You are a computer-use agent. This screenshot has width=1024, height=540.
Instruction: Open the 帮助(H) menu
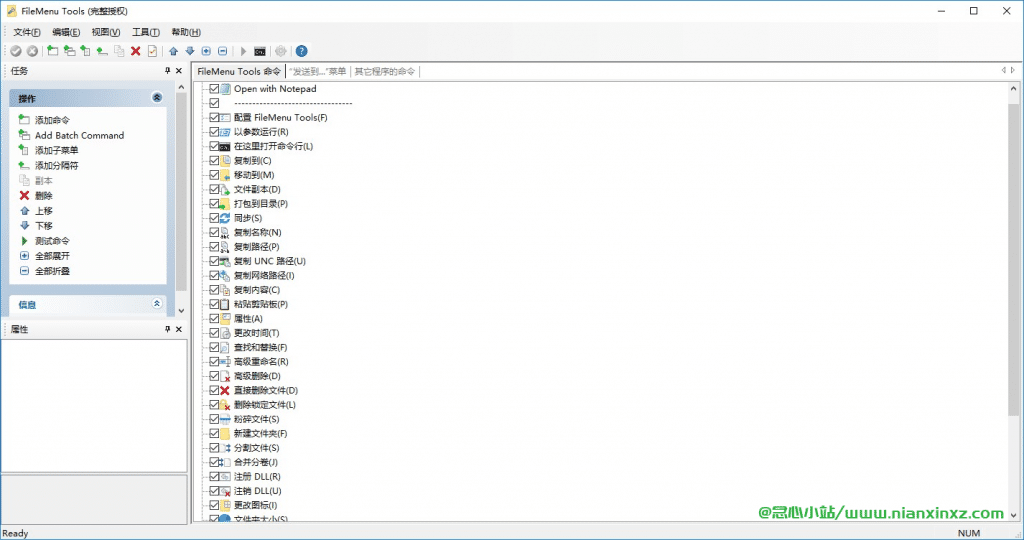click(x=186, y=32)
